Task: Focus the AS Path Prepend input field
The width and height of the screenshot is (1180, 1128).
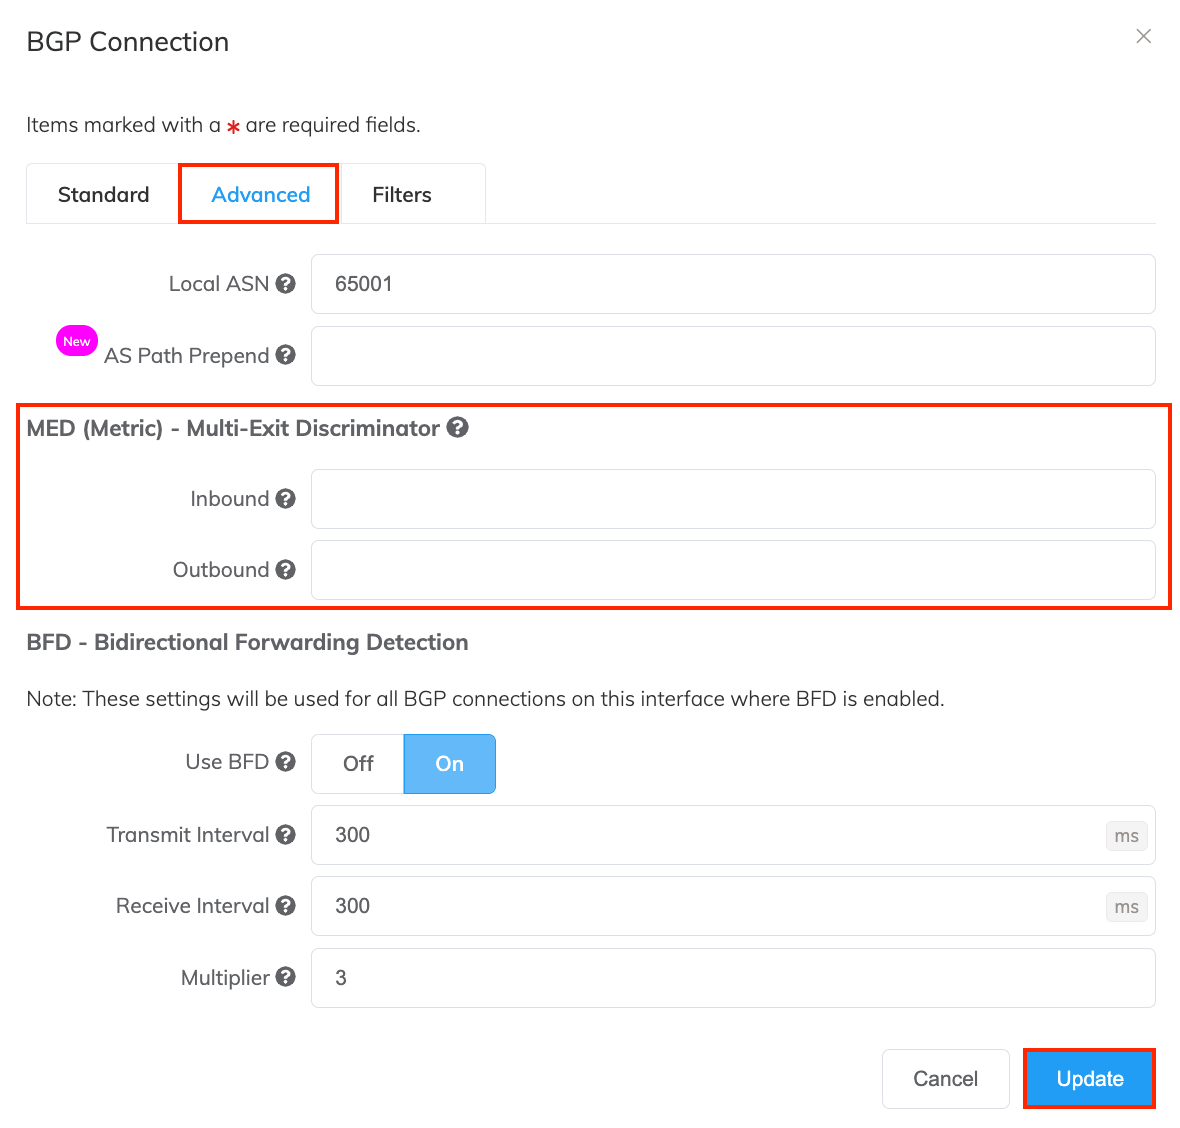Action: pos(733,356)
